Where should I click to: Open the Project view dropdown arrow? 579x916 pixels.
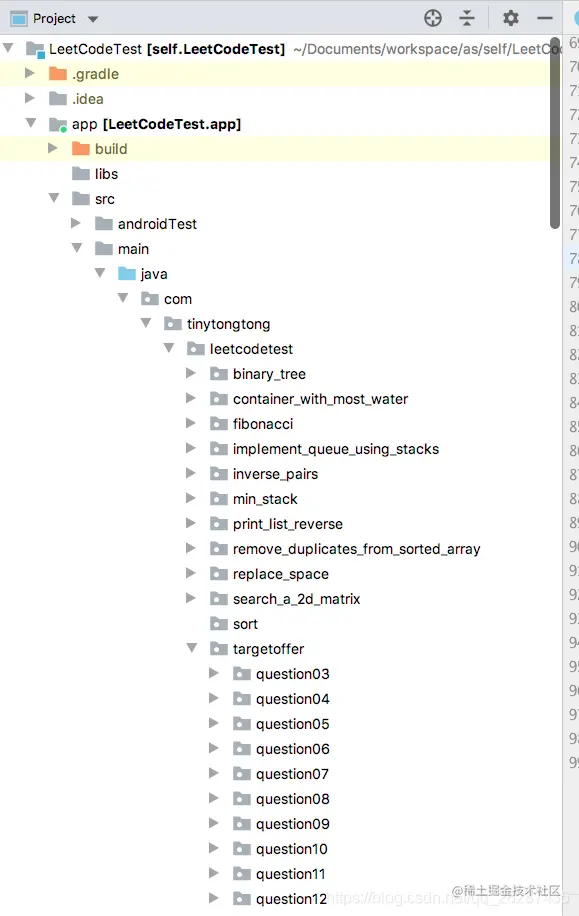coord(93,19)
